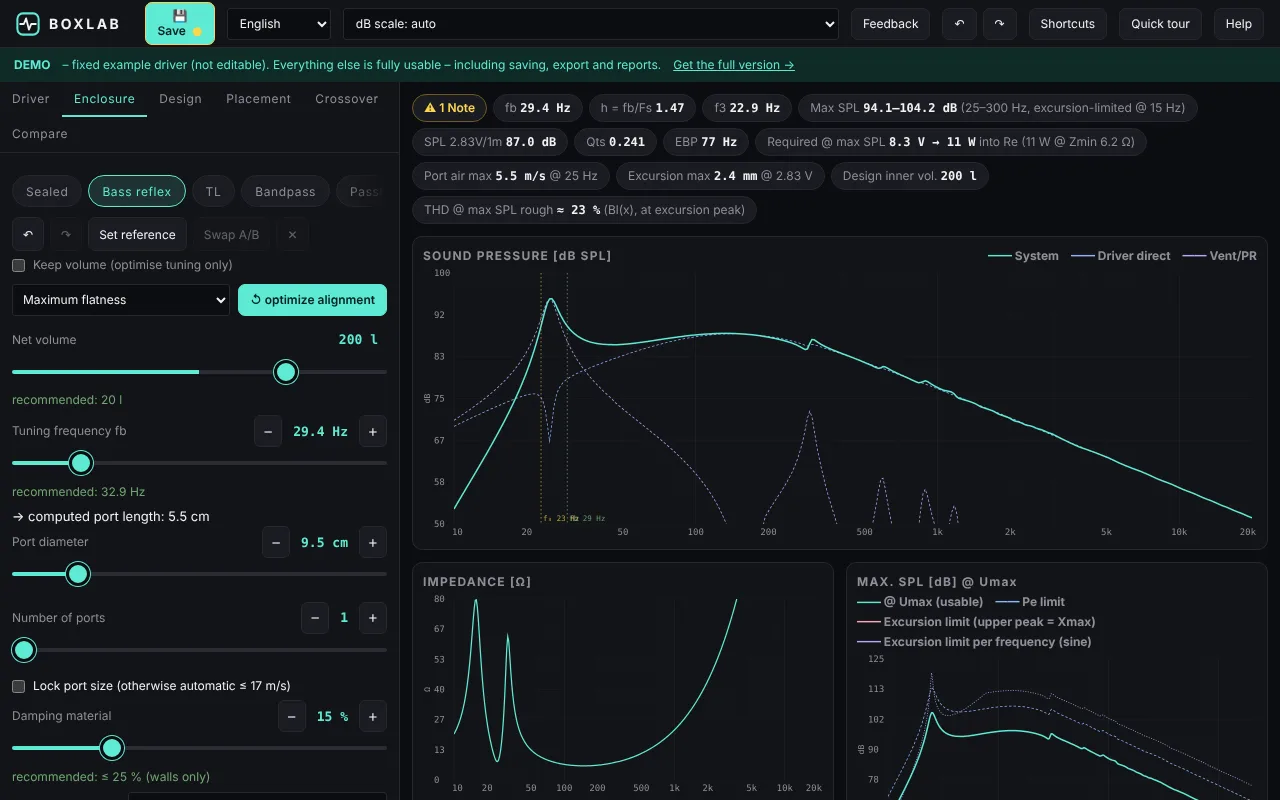Increase damping material percentage
This screenshot has height=800, width=1280.
pos(373,717)
